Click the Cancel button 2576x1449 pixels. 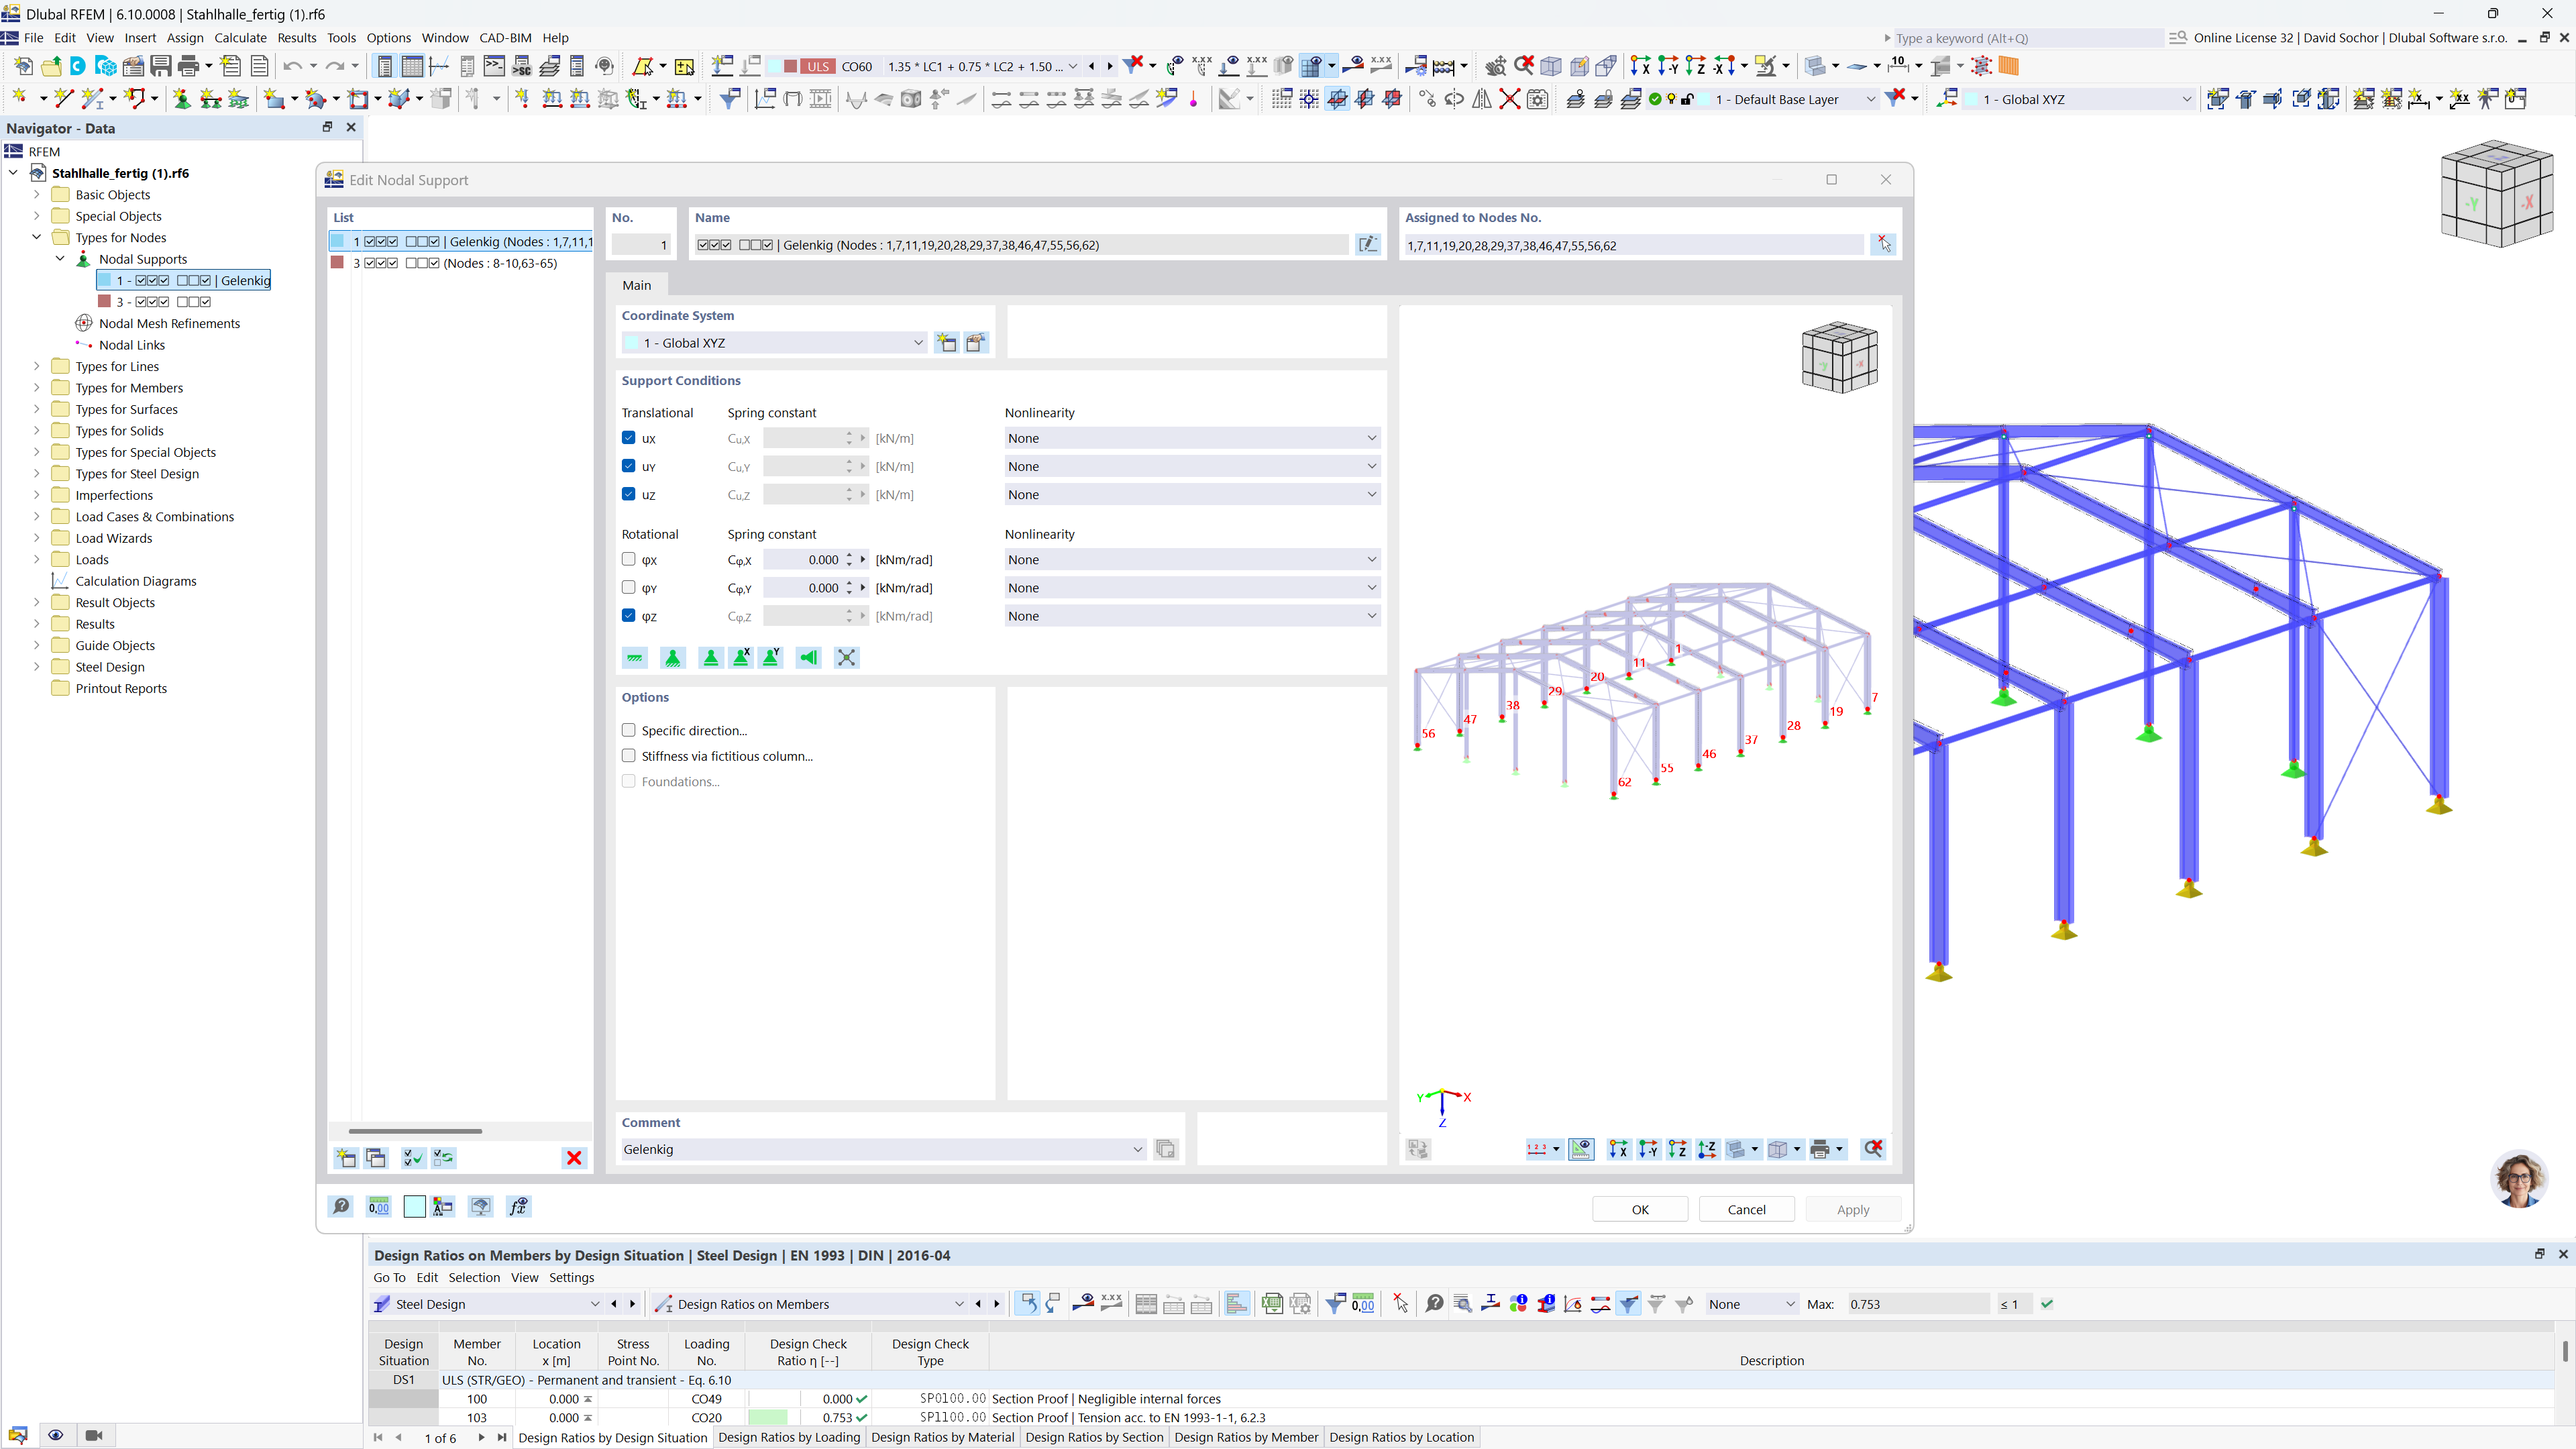point(1746,1209)
